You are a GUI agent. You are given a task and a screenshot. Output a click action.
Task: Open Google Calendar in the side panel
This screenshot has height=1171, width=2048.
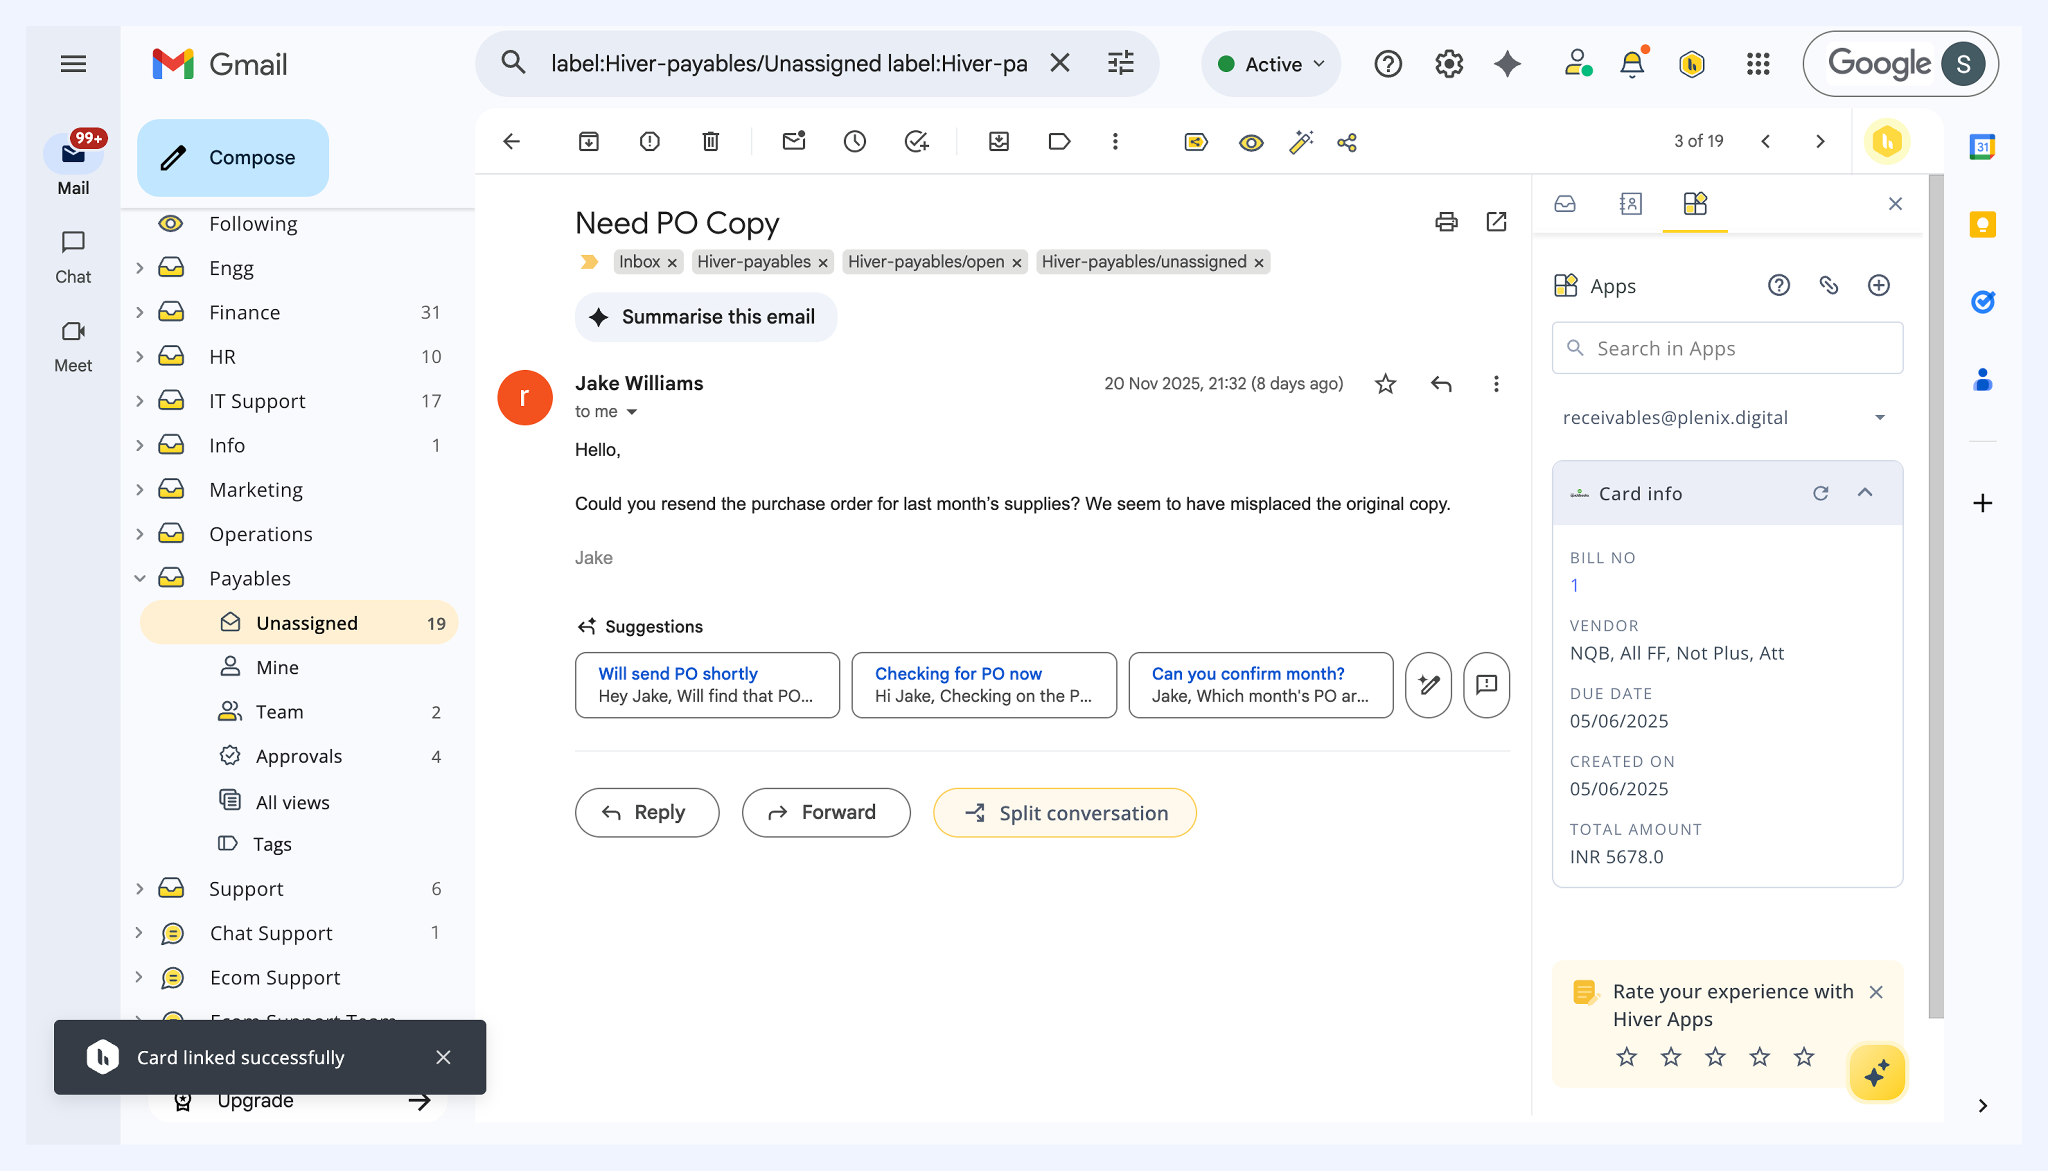click(x=1983, y=147)
